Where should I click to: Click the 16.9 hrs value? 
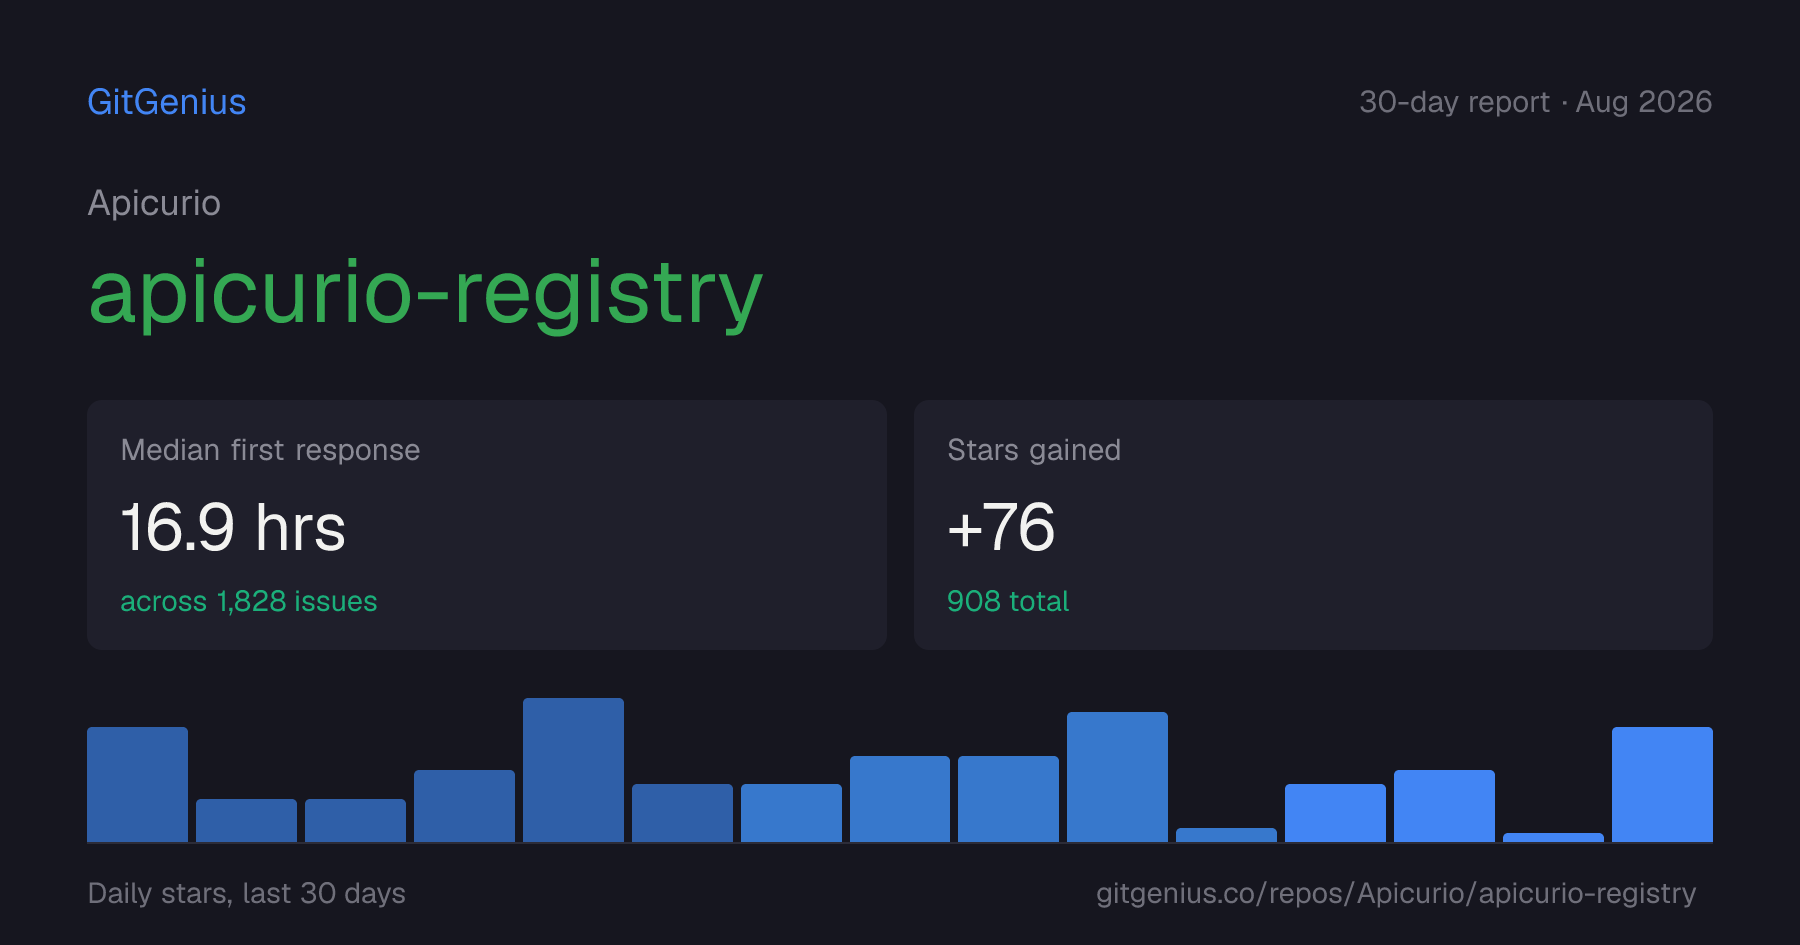(233, 527)
